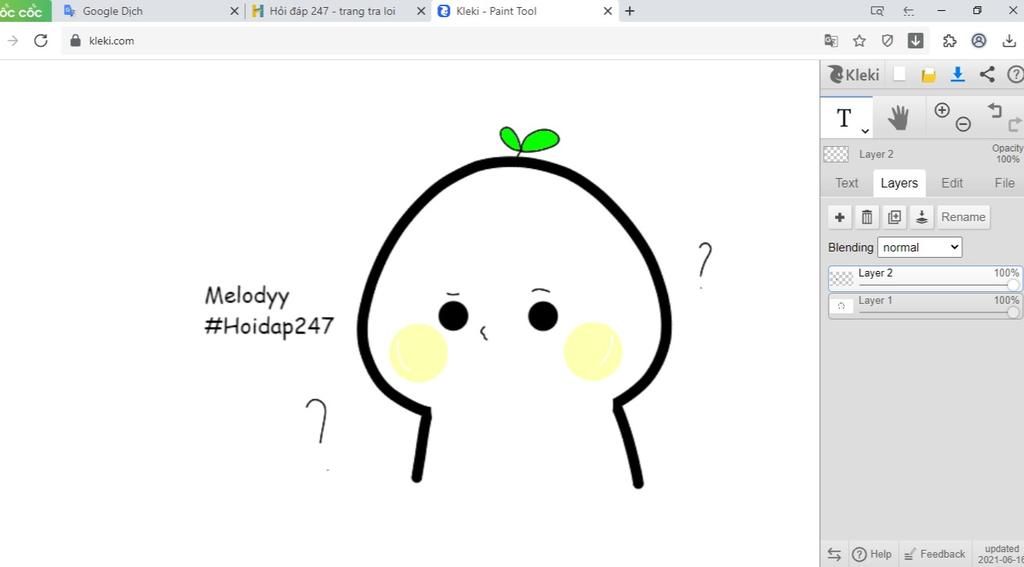This screenshot has height=567, width=1024.
Task: Open the browser profile menu
Action: pyautogui.click(x=978, y=40)
